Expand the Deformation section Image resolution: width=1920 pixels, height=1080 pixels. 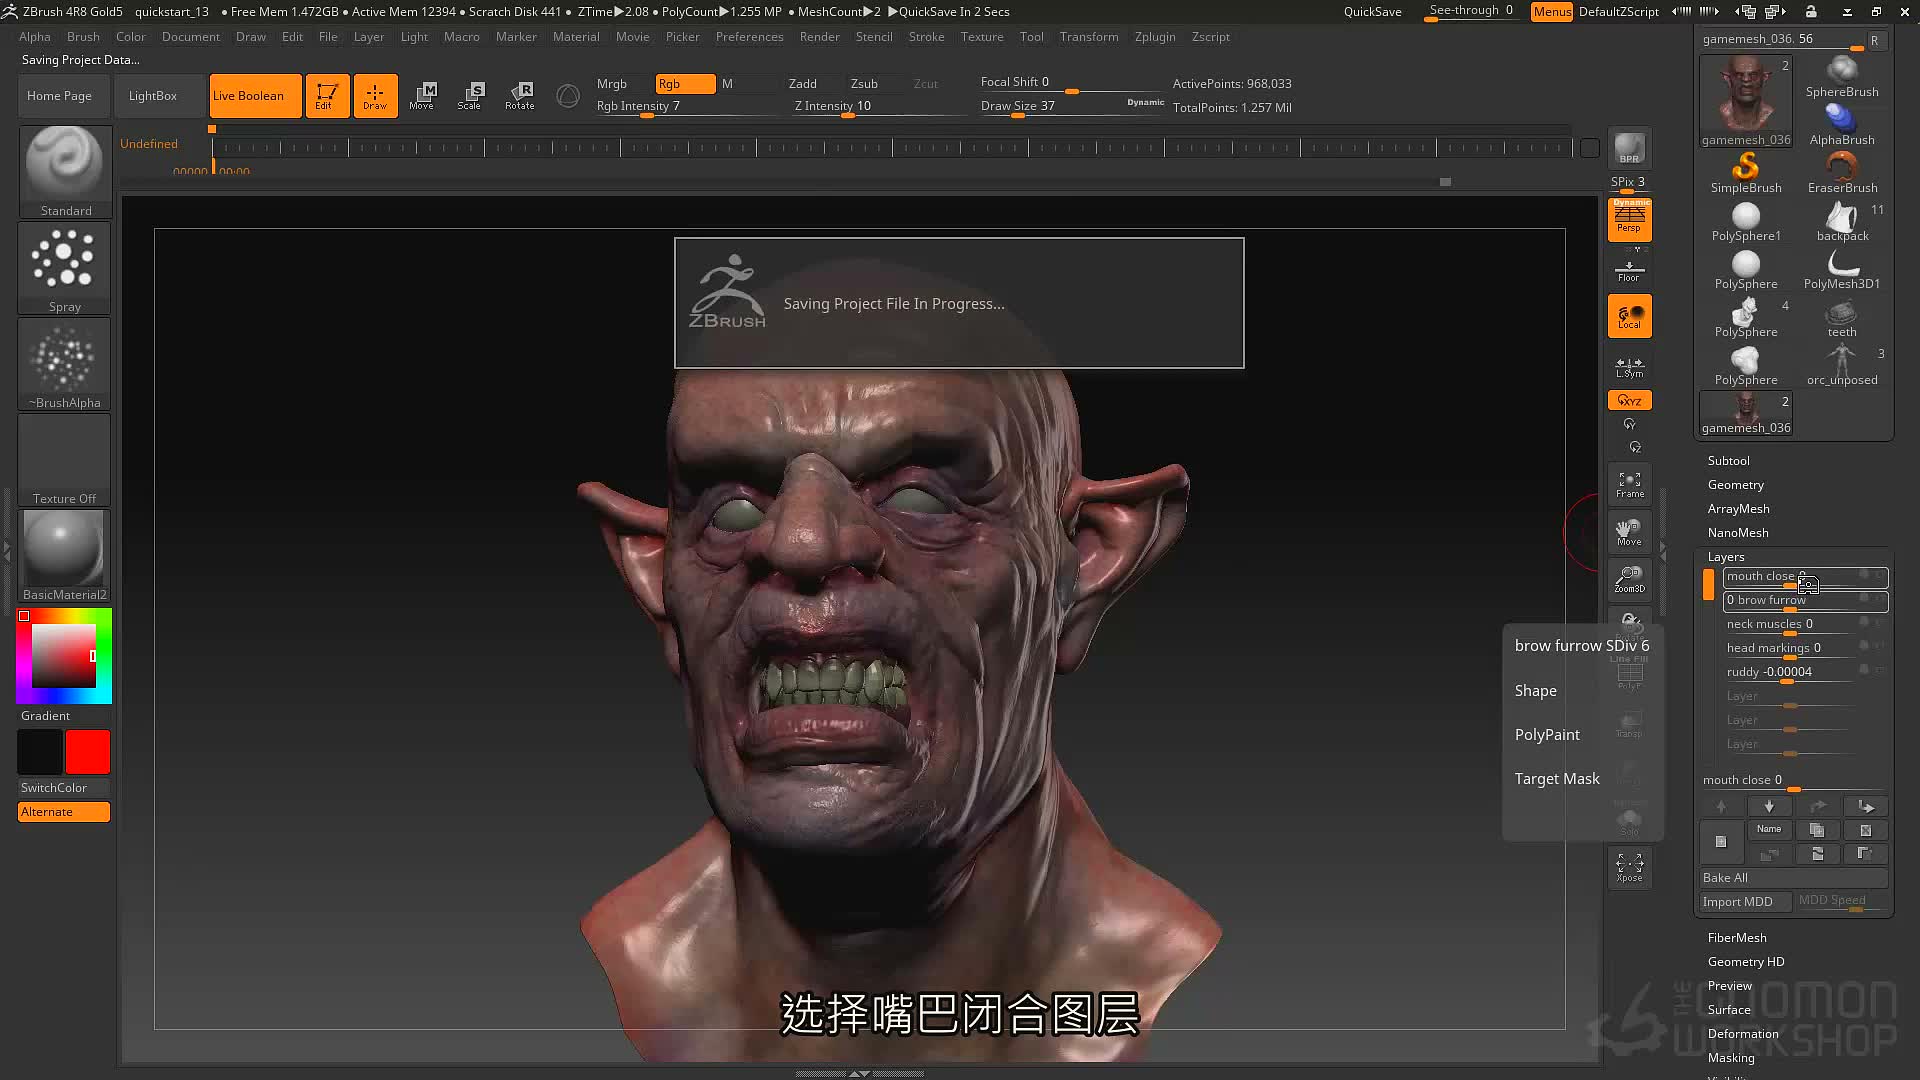coord(1742,1034)
